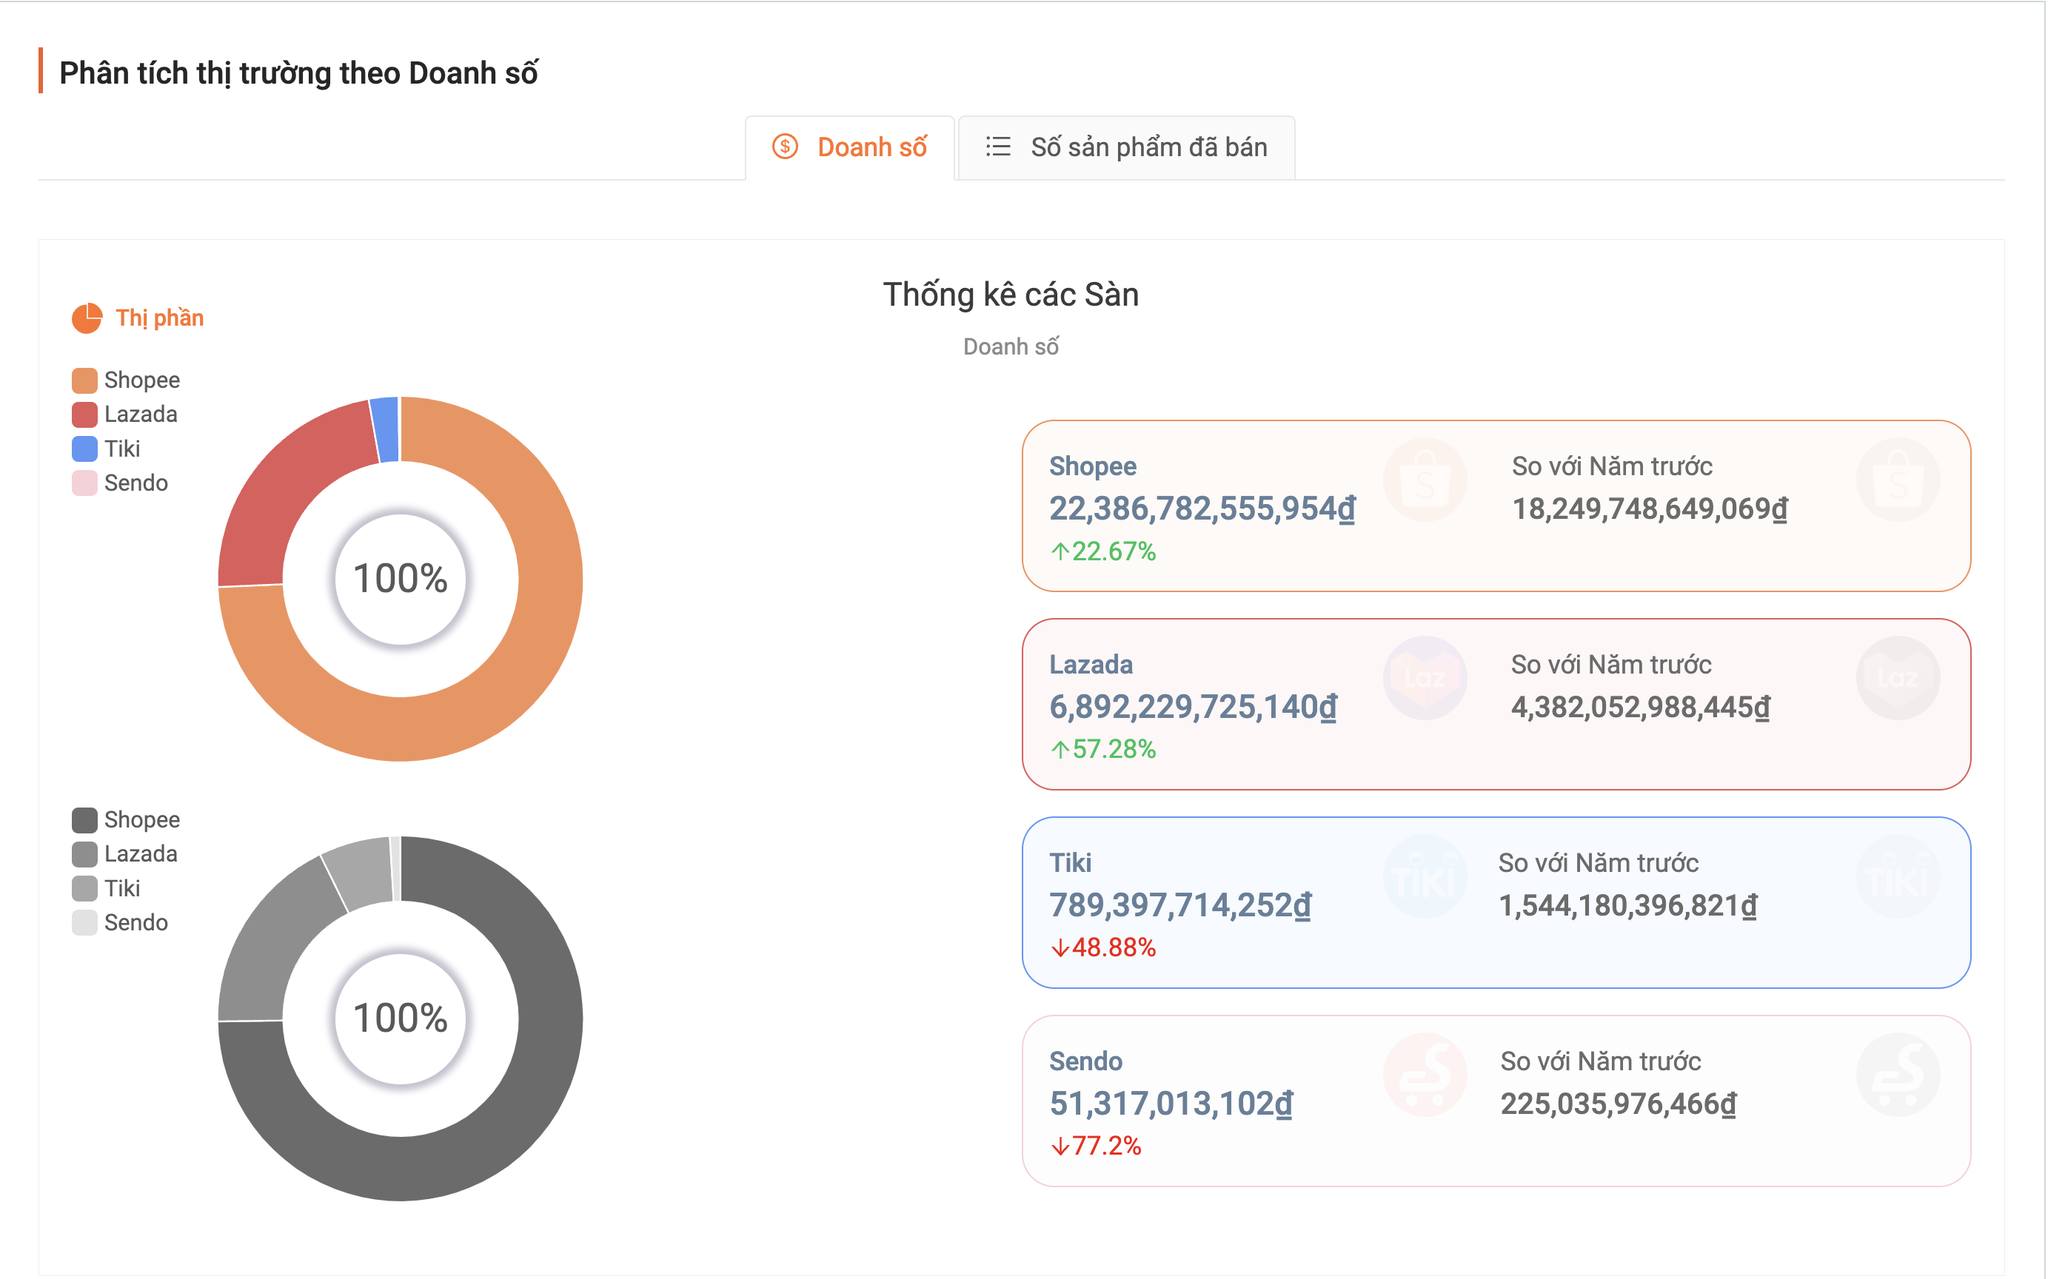Viewport: 2048px width, 1279px height.
Task: Click the orange Thị phần pie icon
Action: pos(87,318)
